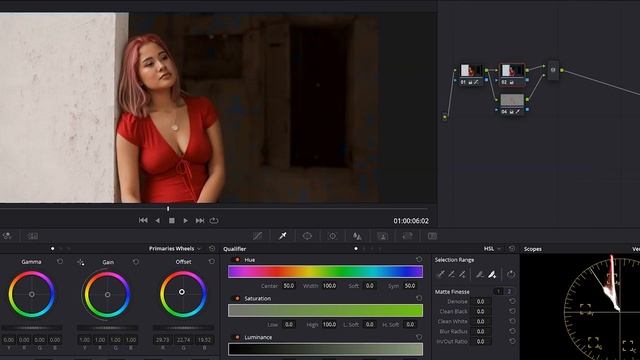The width and height of the screenshot is (640, 360).
Task: Play the clip forward
Action: (x=185, y=220)
